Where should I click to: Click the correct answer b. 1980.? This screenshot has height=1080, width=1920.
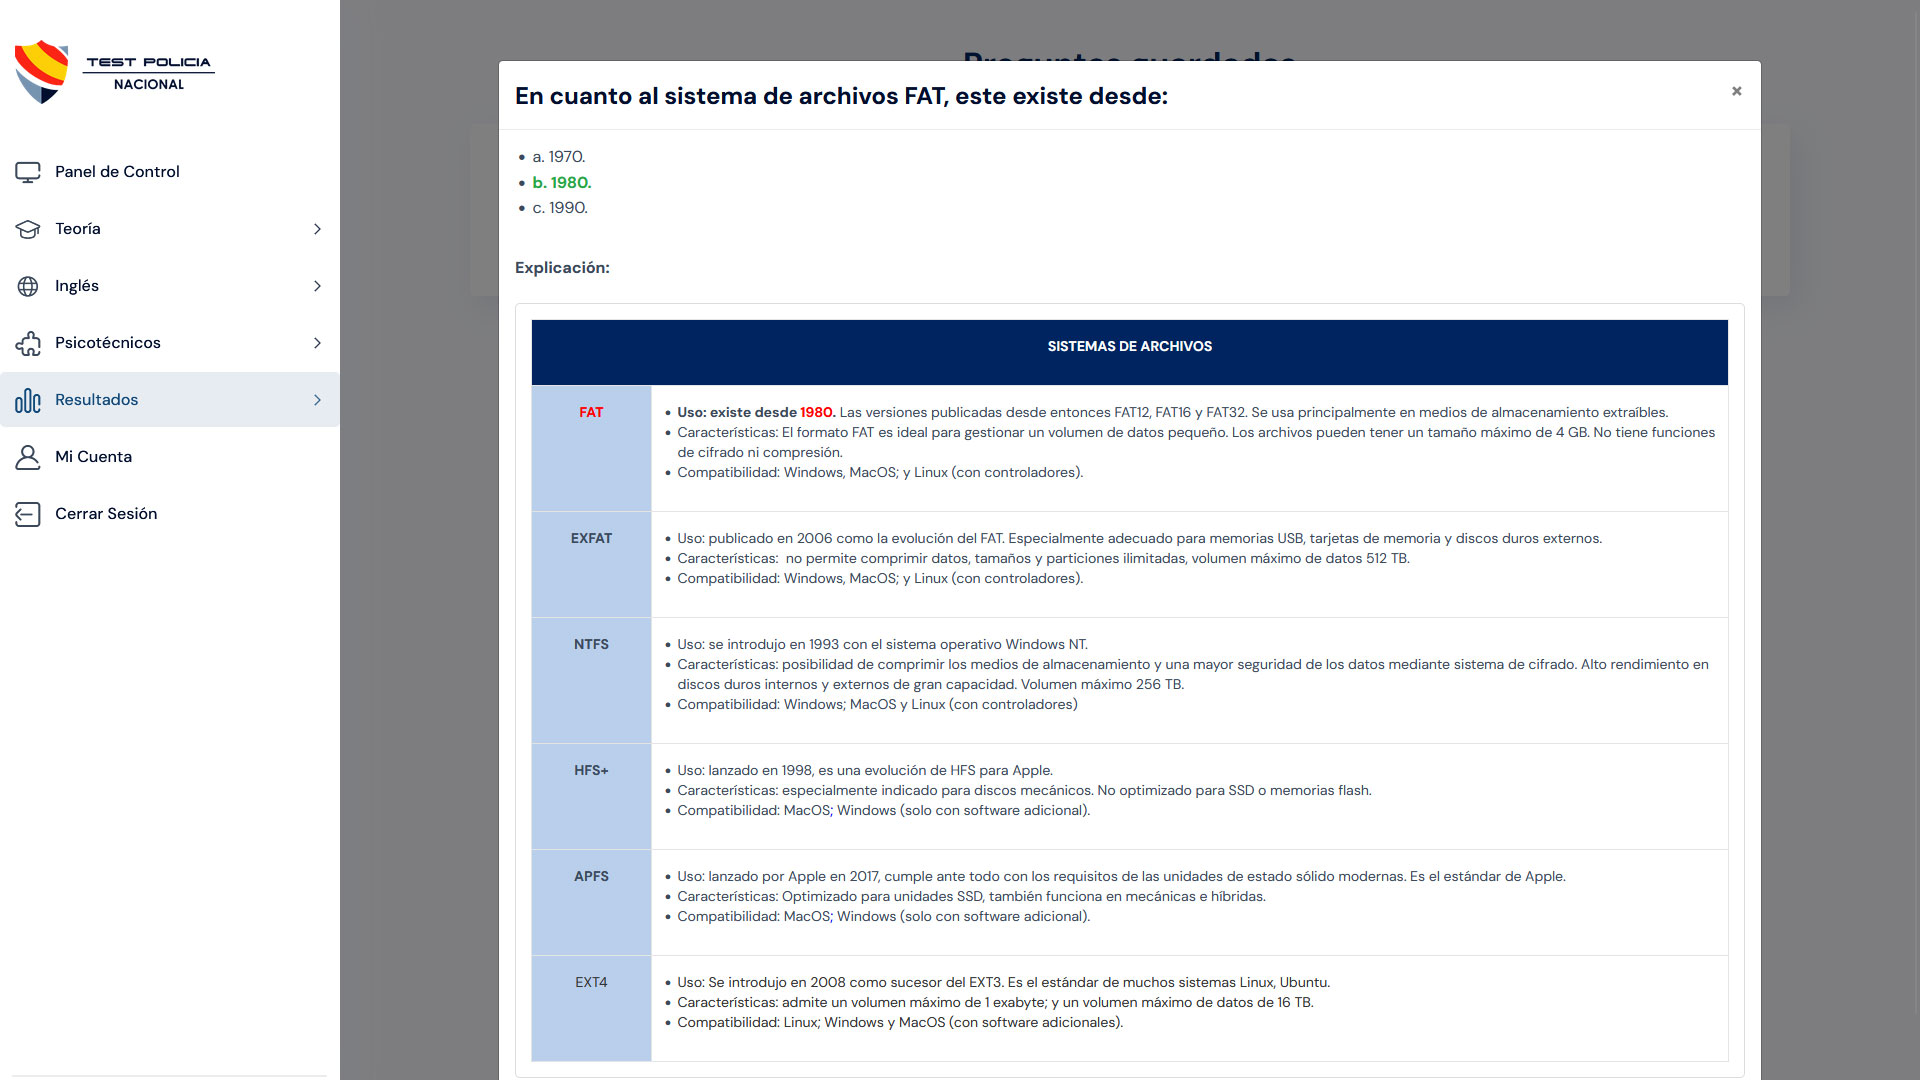pos(561,183)
